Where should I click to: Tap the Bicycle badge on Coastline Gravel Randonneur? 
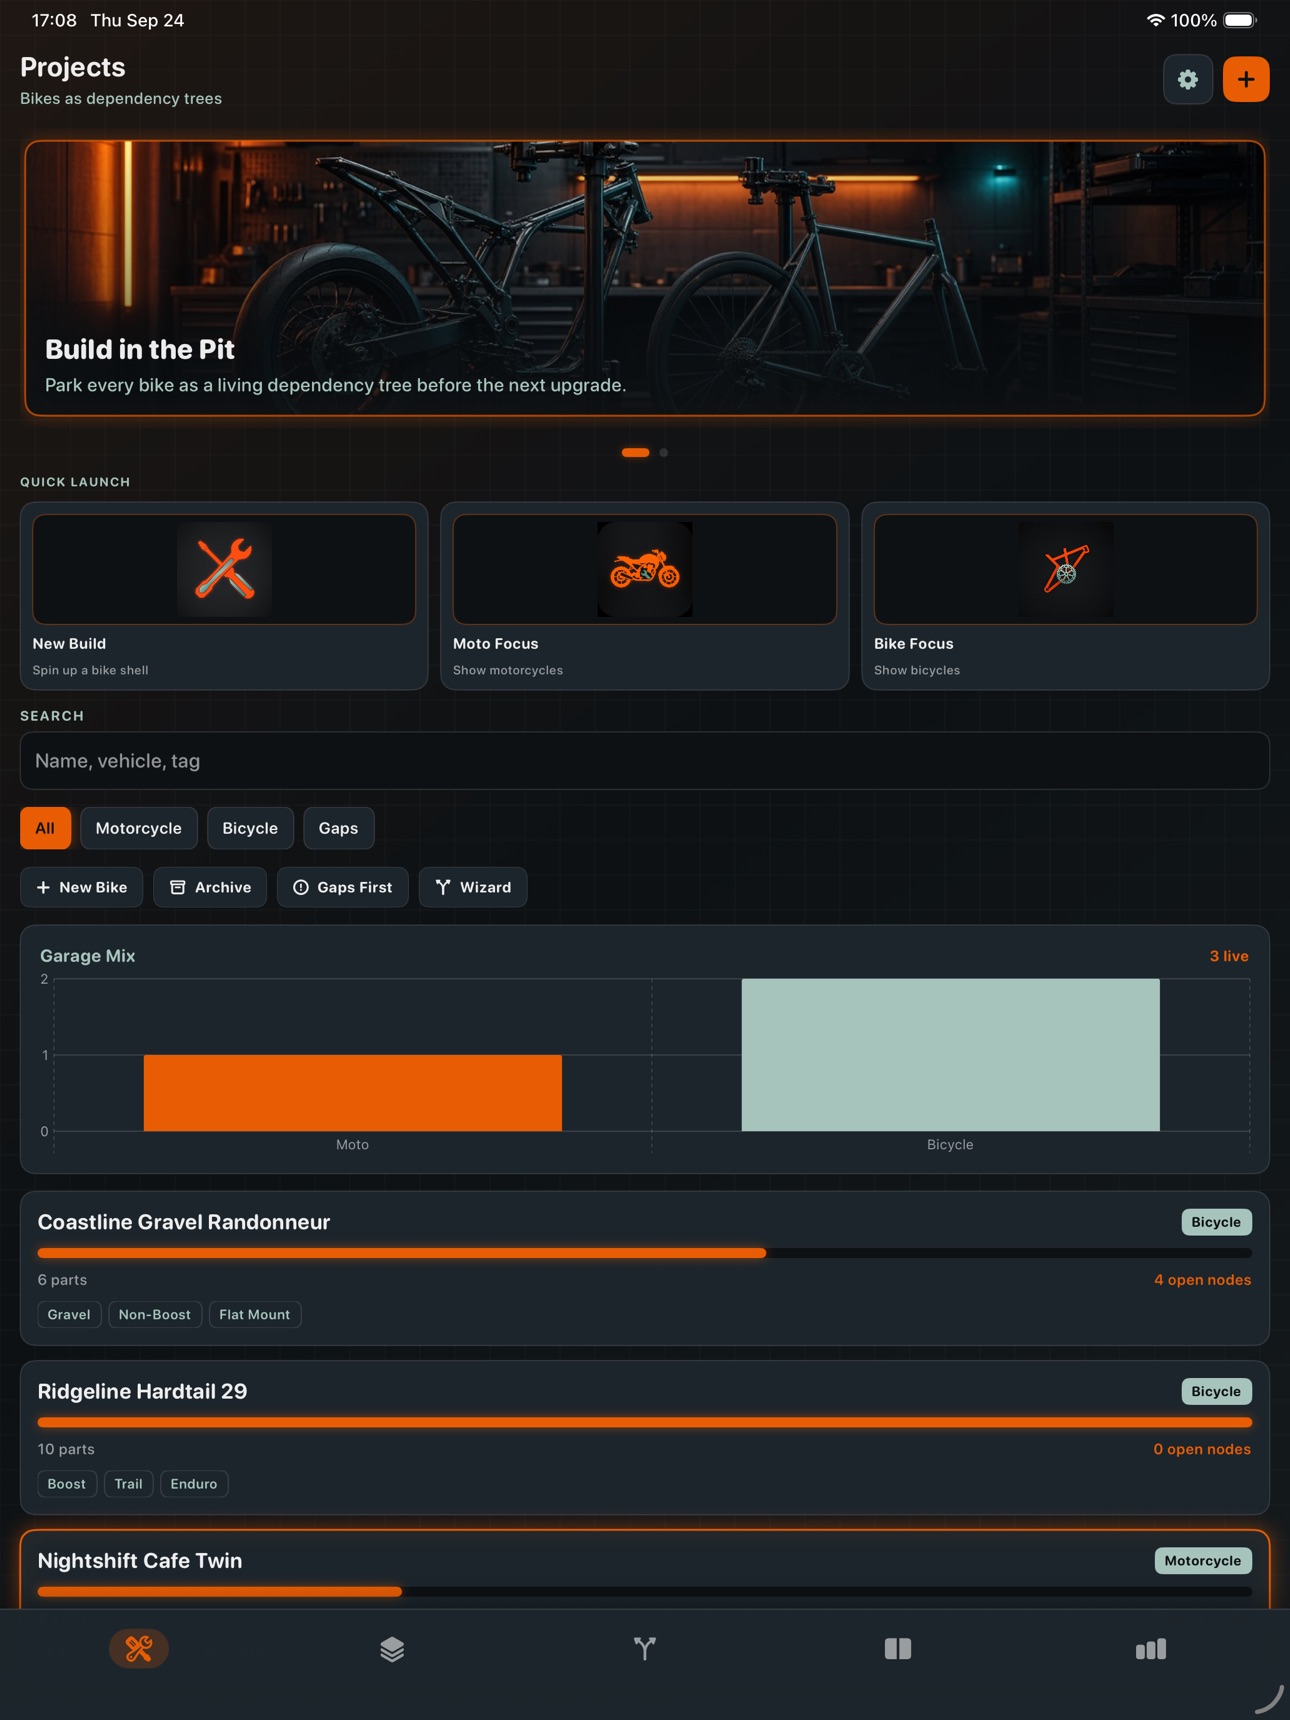1216,1222
